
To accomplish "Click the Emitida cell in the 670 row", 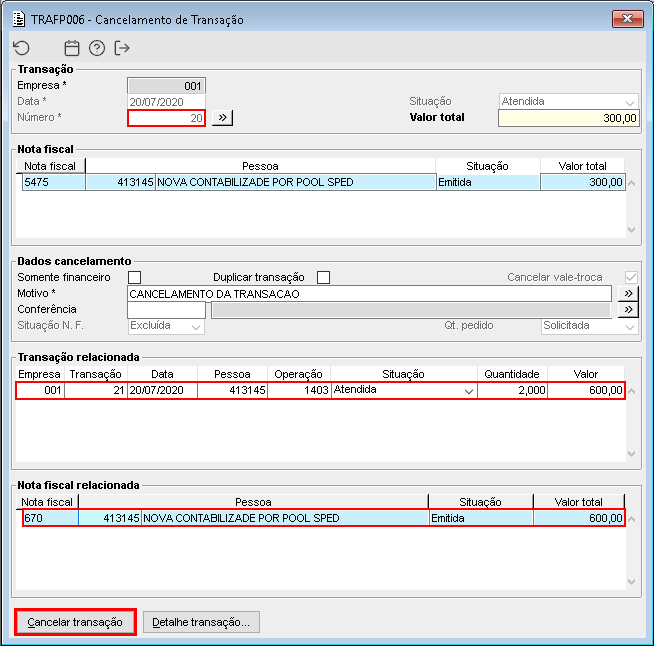I will pos(481,518).
